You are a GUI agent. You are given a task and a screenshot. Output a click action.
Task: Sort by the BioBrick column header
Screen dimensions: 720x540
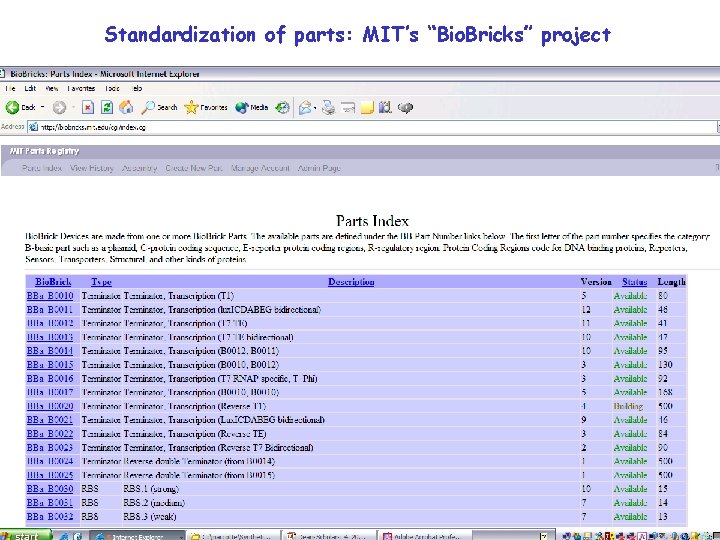pos(53,281)
